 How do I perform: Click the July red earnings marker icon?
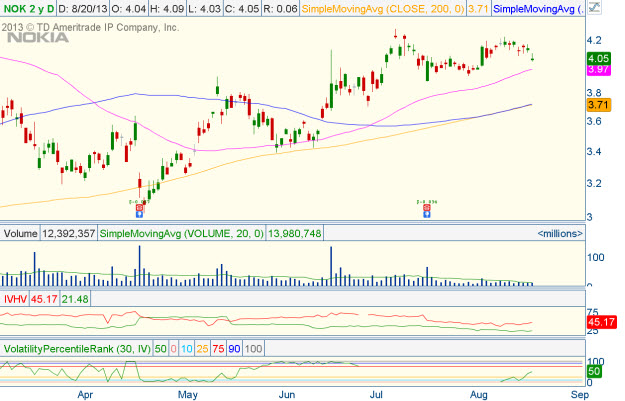(x=427, y=203)
